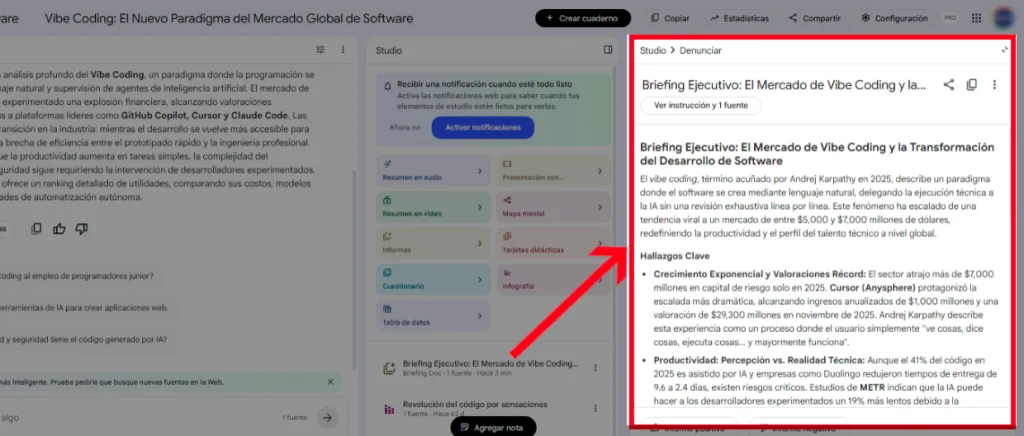Expand the Infografía chevron
The width and height of the screenshot is (1024, 436).
[600, 280]
